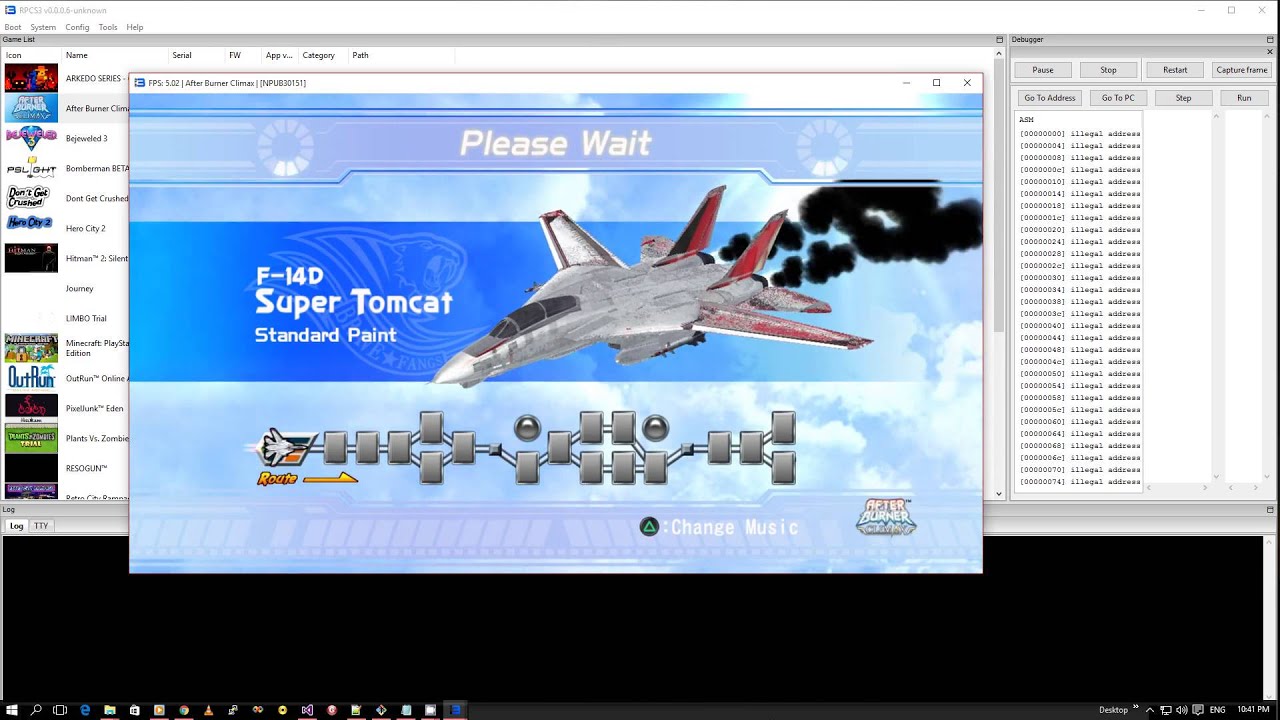Open the volume control in tray
The image size is (1280, 720).
coord(1182,710)
